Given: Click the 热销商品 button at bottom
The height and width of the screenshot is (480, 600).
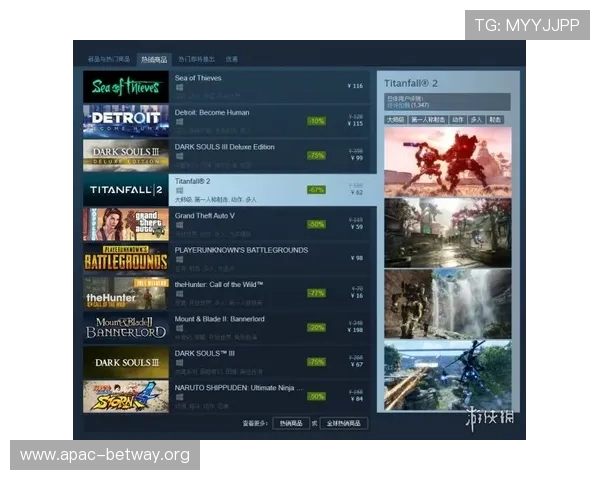Looking at the screenshot, I should coord(291,423).
